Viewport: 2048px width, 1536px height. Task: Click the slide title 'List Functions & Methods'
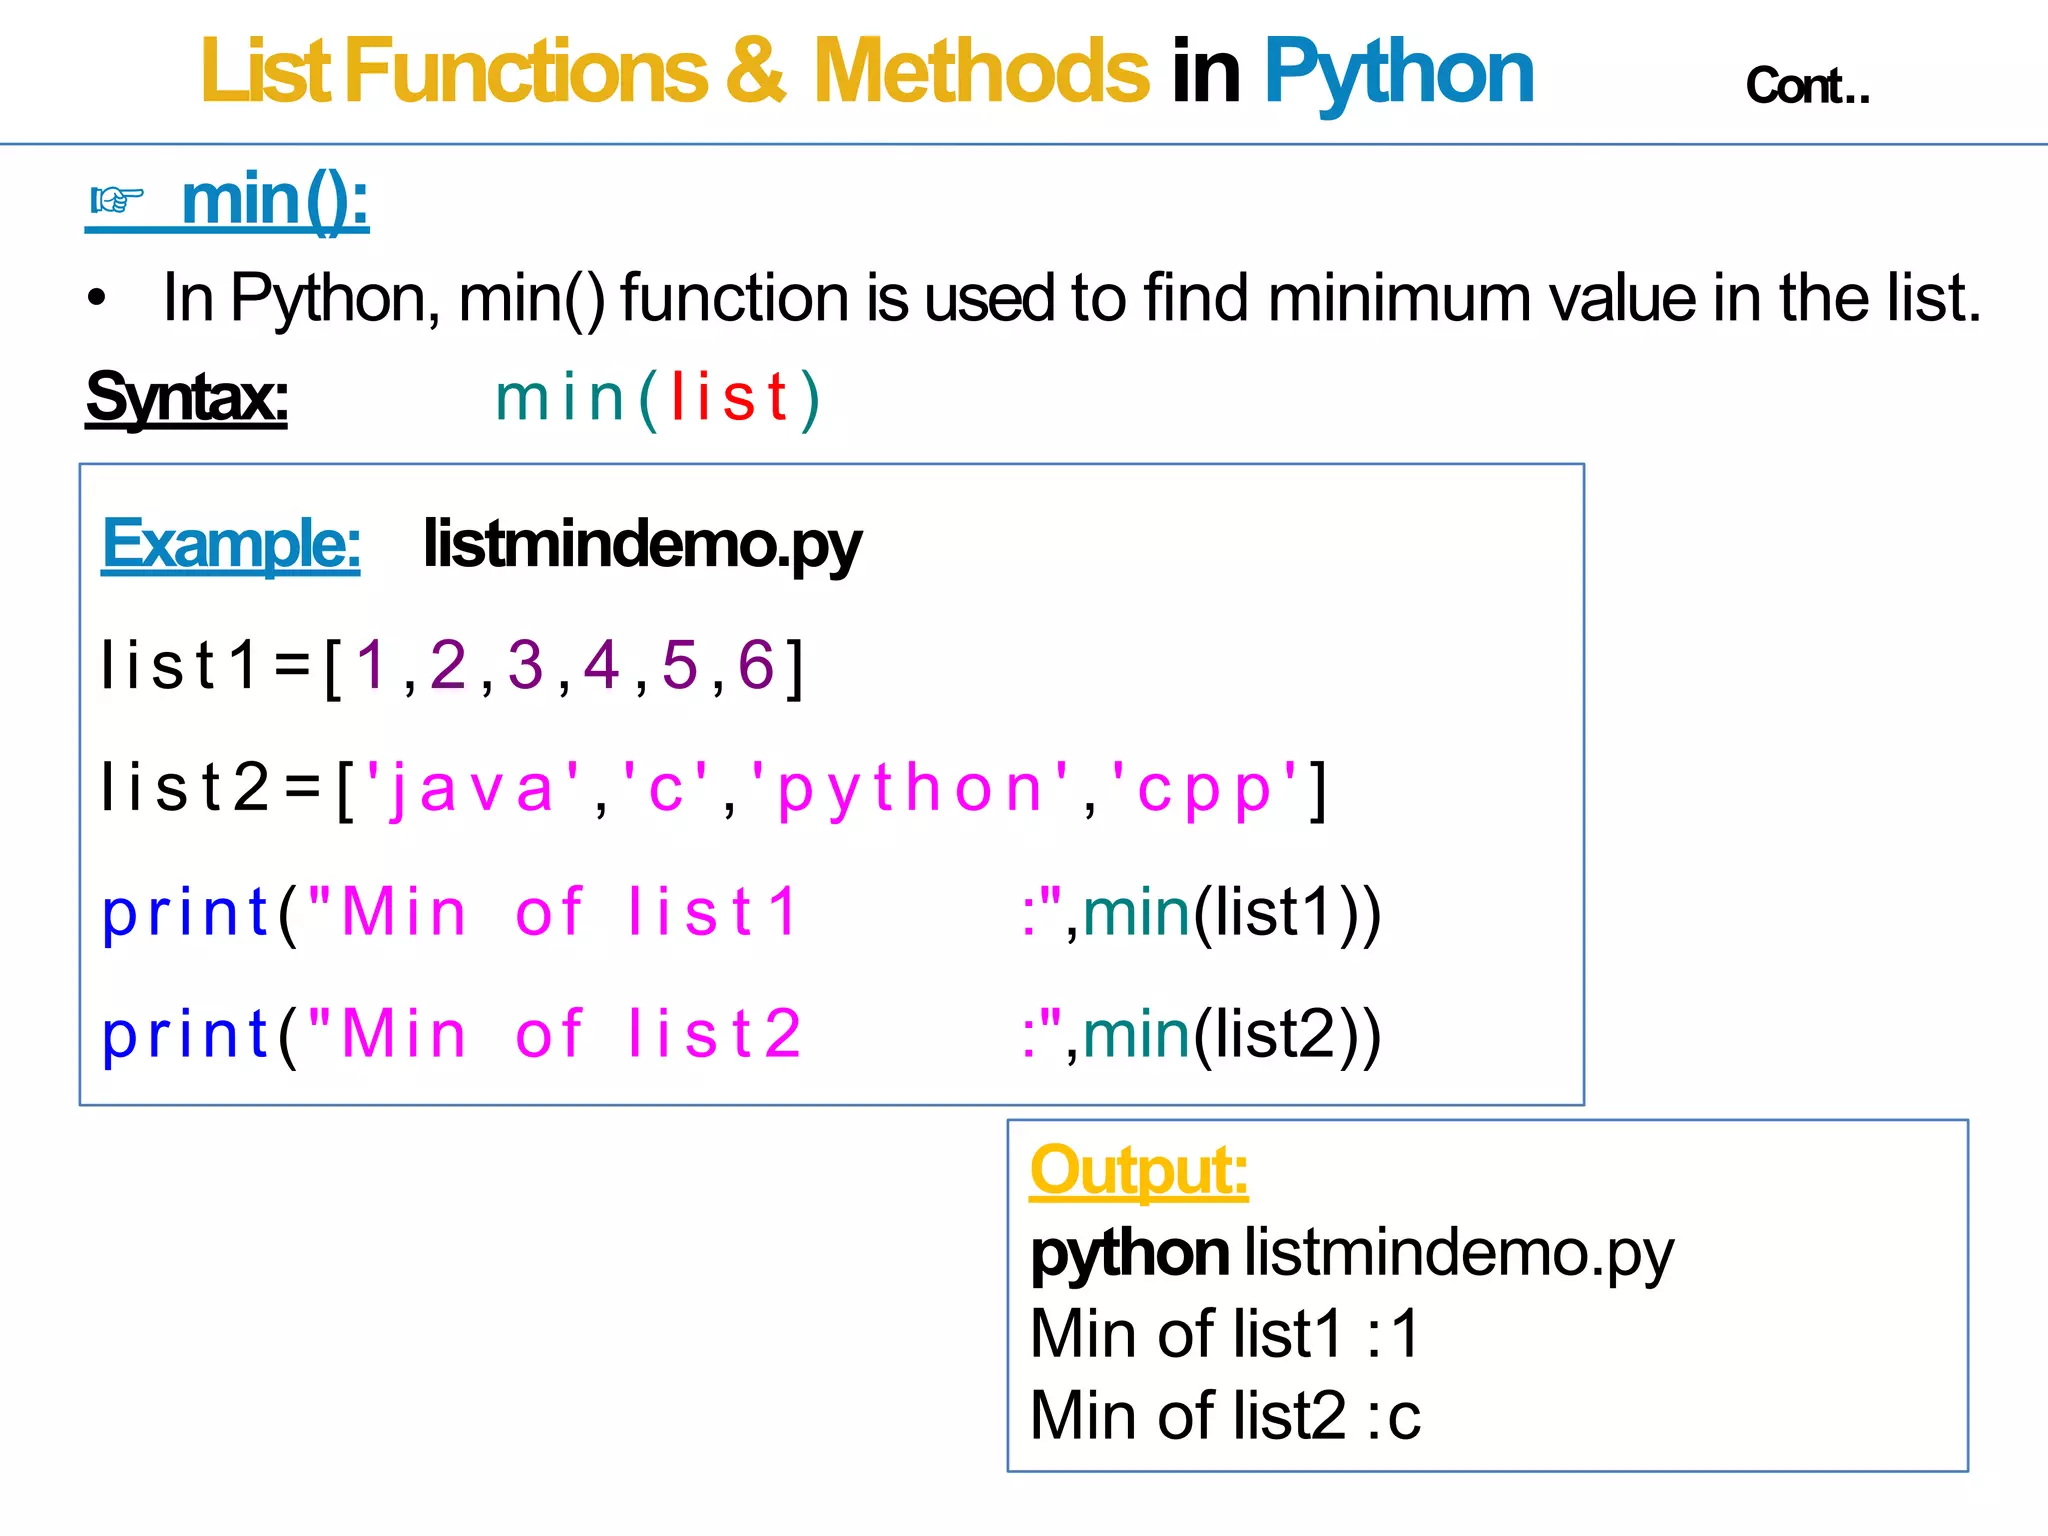point(675,71)
